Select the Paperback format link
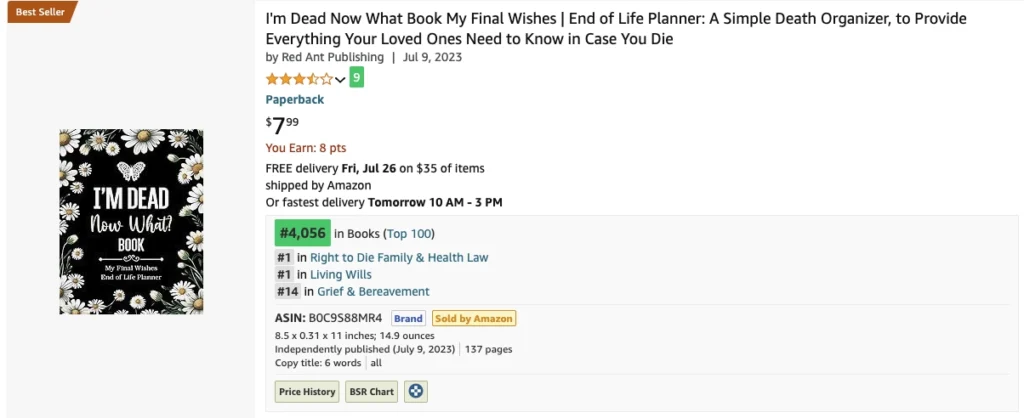Image resolution: width=1024 pixels, height=418 pixels. [x=295, y=99]
